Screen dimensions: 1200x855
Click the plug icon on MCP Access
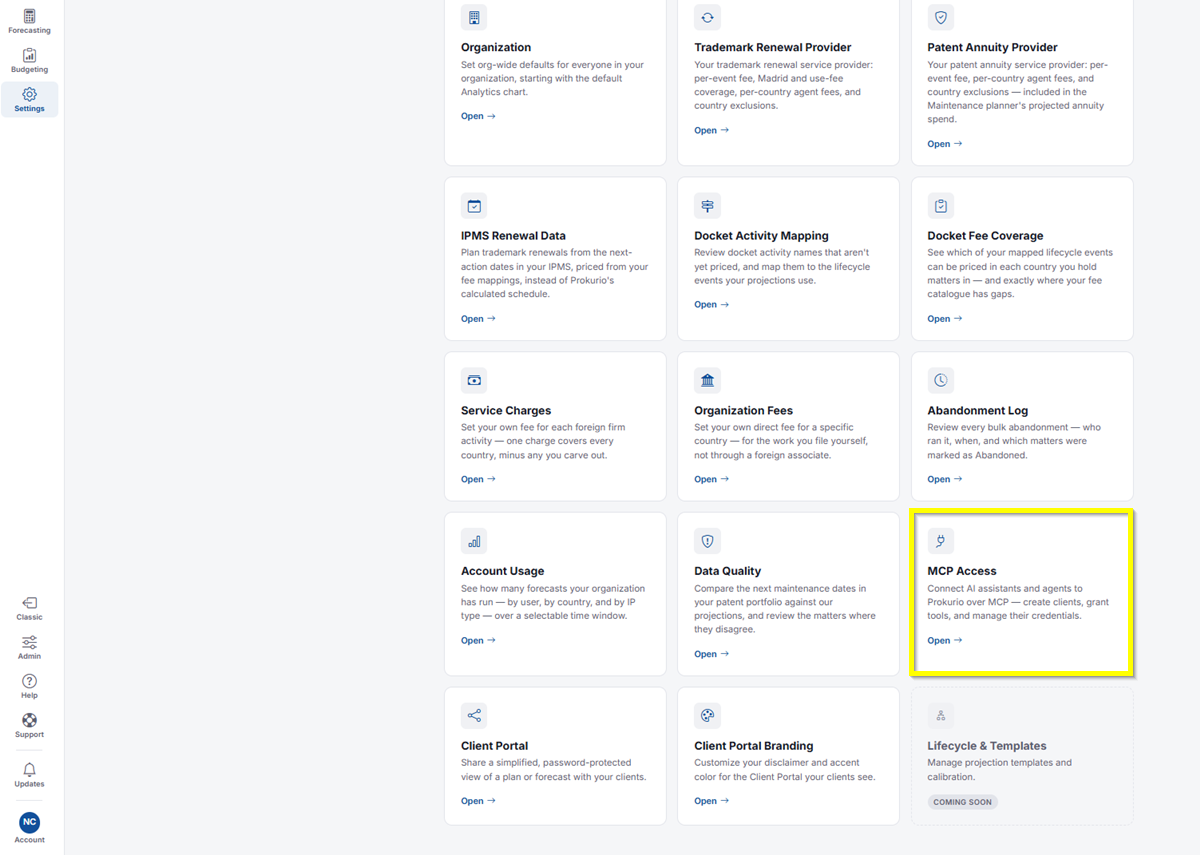pos(940,541)
